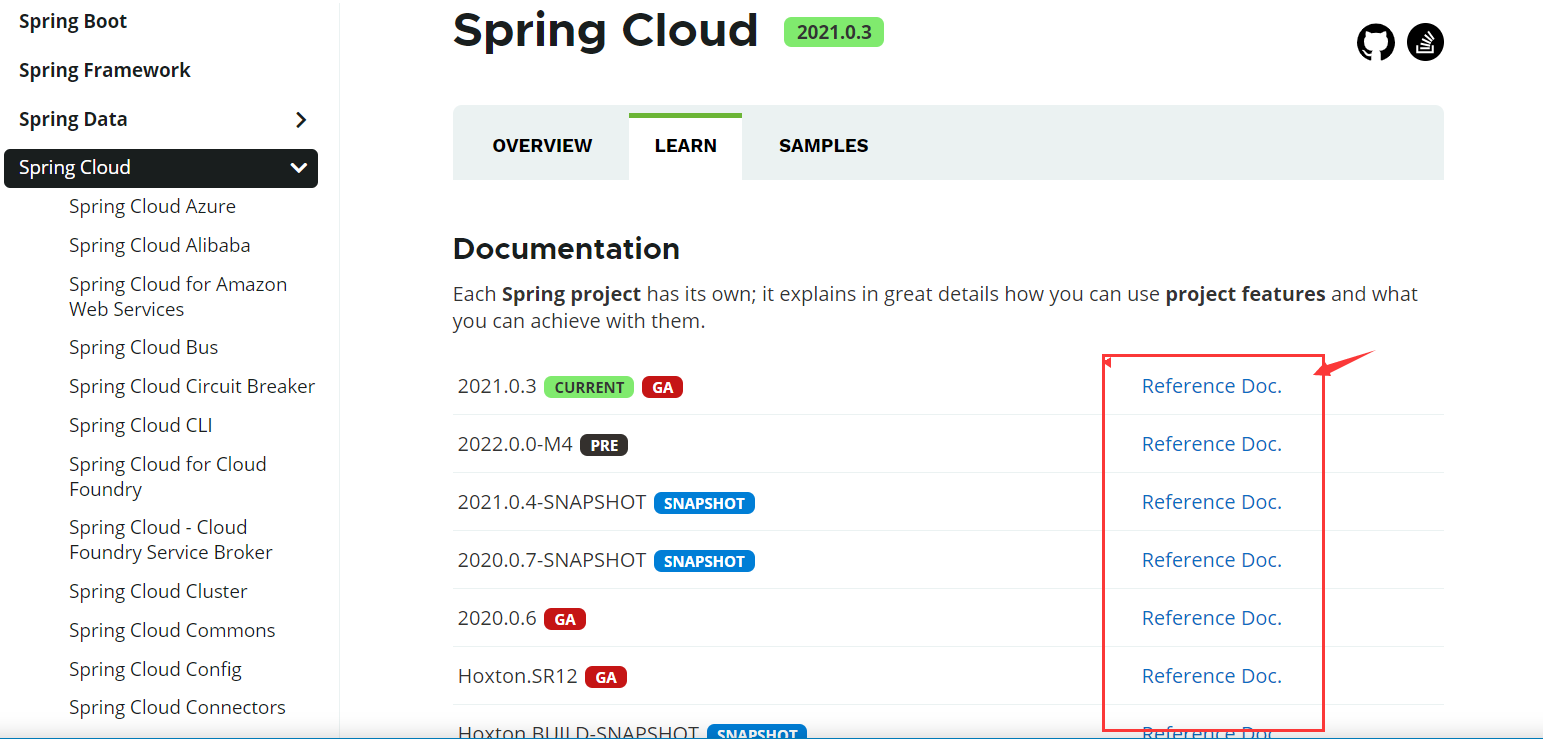Viewport: 1543px width, 739px height.
Task: Click the CURRENT badge on 2021.0.3
Action: [x=589, y=387]
